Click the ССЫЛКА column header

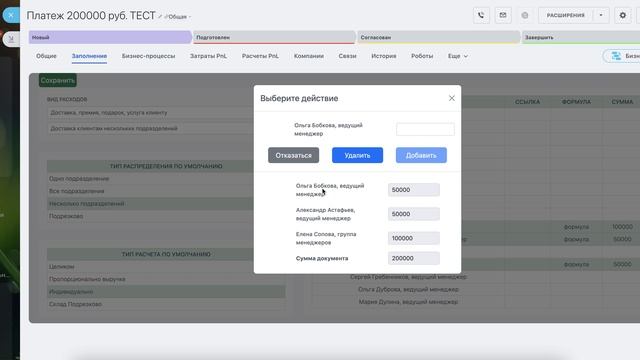click(527, 102)
